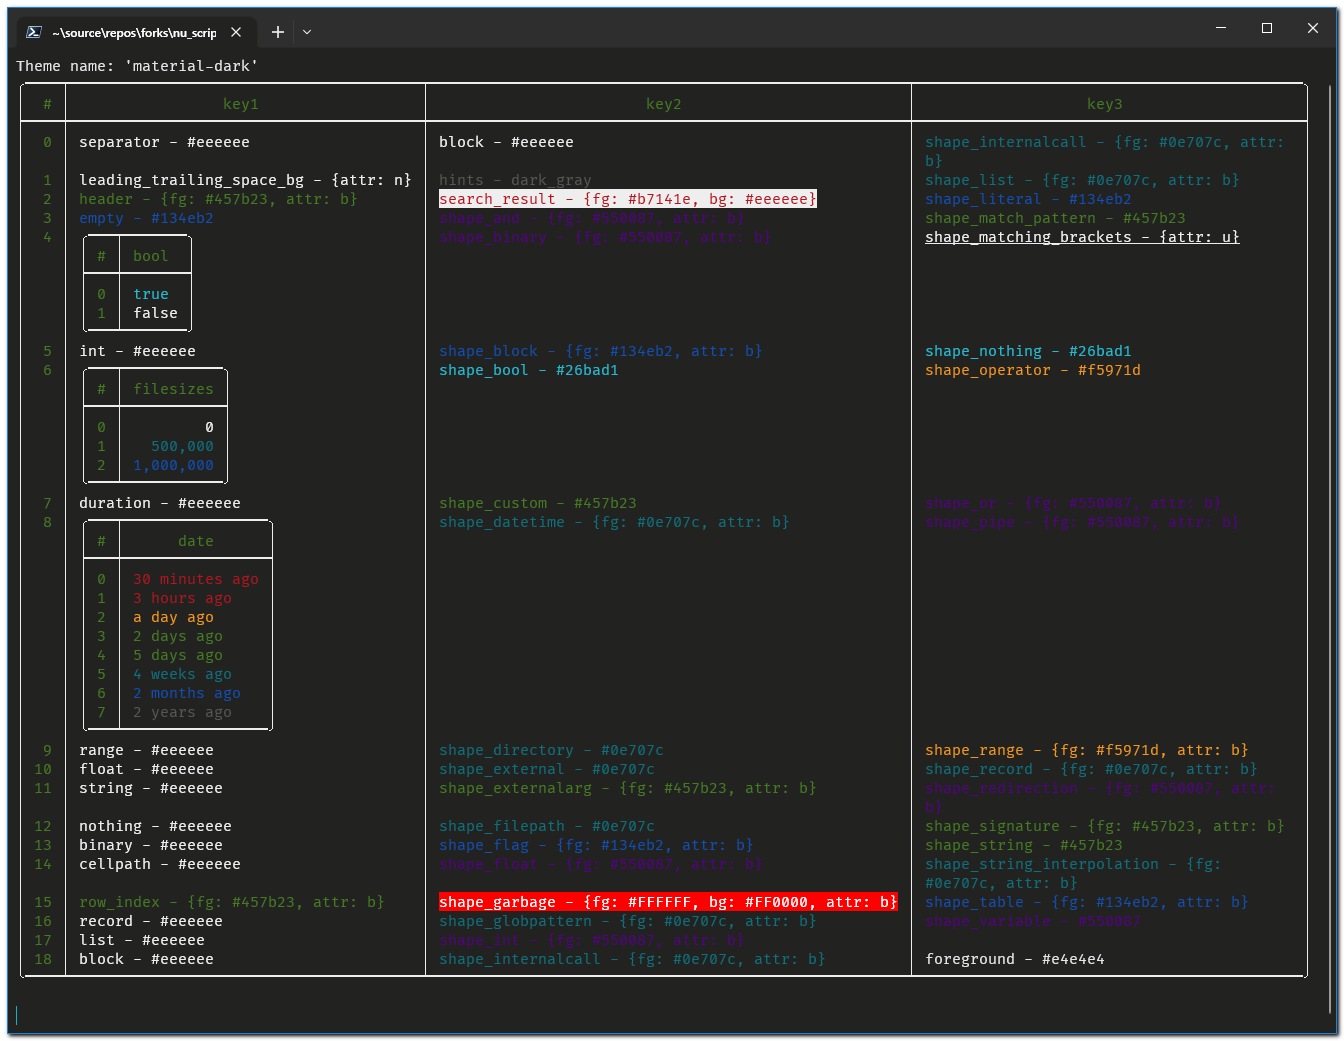The image size is (1344, 1041).
Task: Click the 'false' value in bool table
Action: click(x=156, y=313)
